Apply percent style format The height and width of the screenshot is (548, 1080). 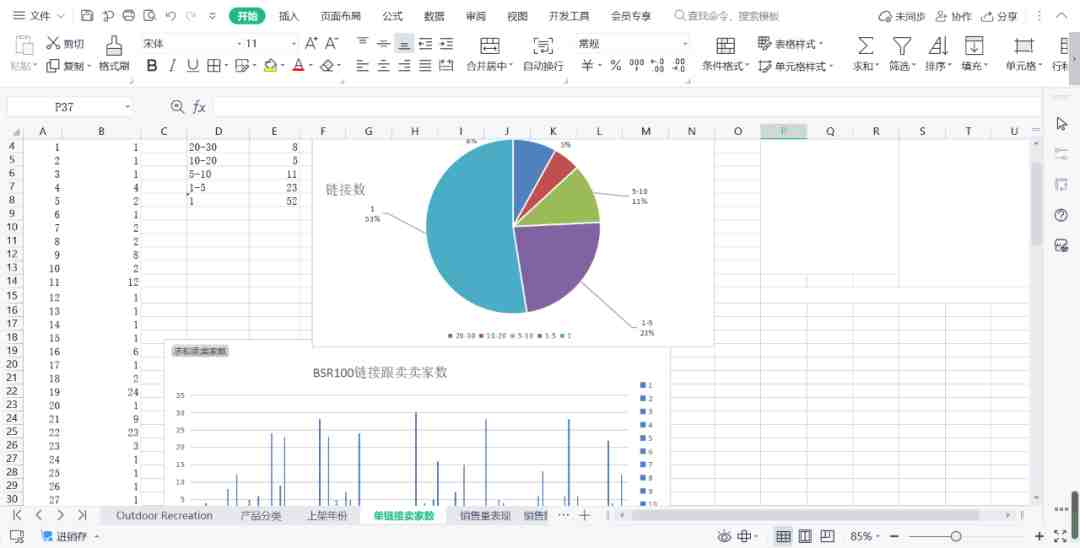pos(616,66)
